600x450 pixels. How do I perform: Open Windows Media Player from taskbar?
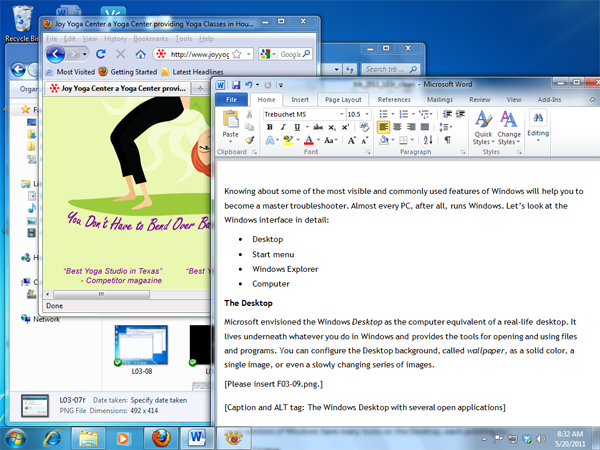point(123,438)
